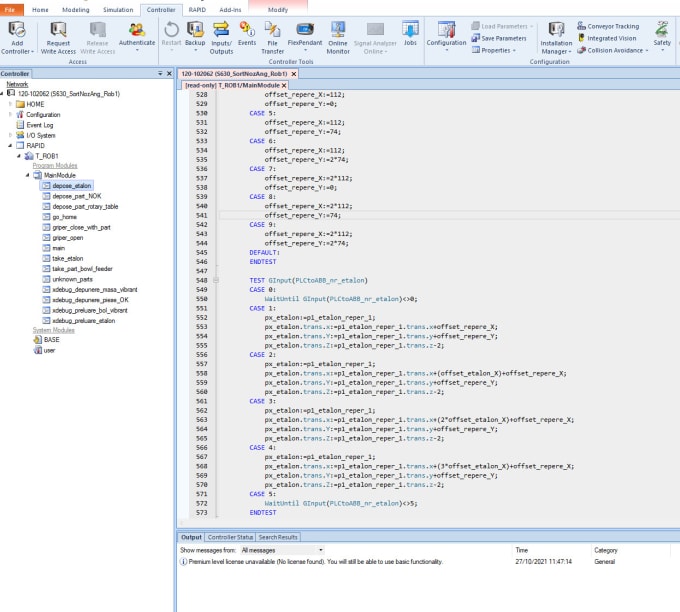Select the depose_part_NOK routine

pos(72,196)
